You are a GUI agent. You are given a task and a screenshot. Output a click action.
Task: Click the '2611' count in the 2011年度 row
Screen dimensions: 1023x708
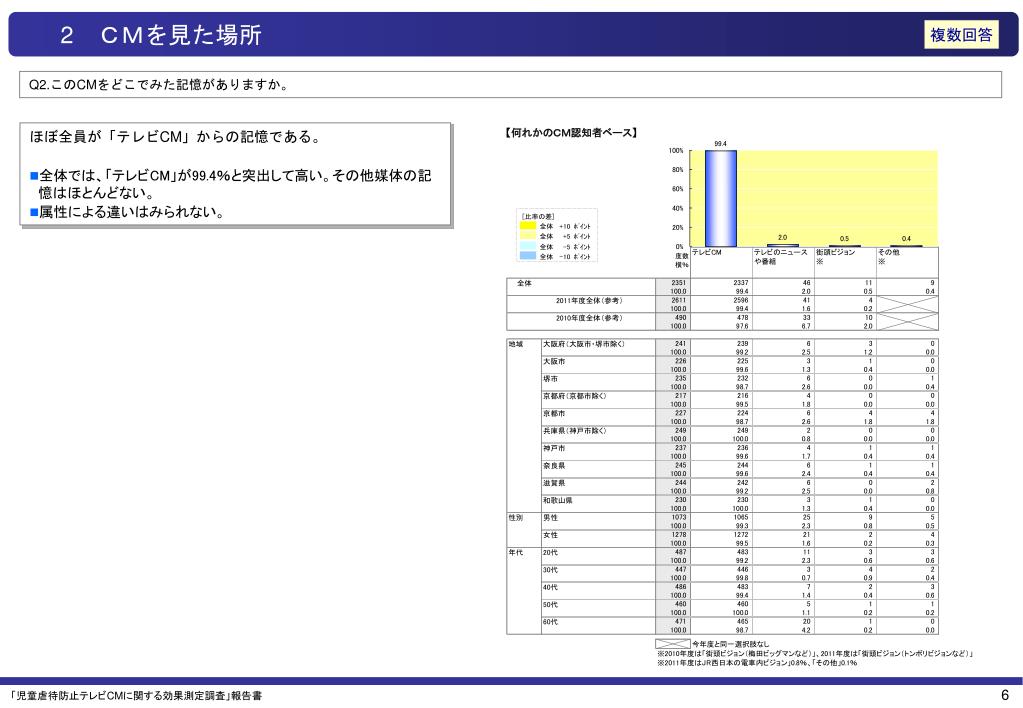click(x=679, y=301)
